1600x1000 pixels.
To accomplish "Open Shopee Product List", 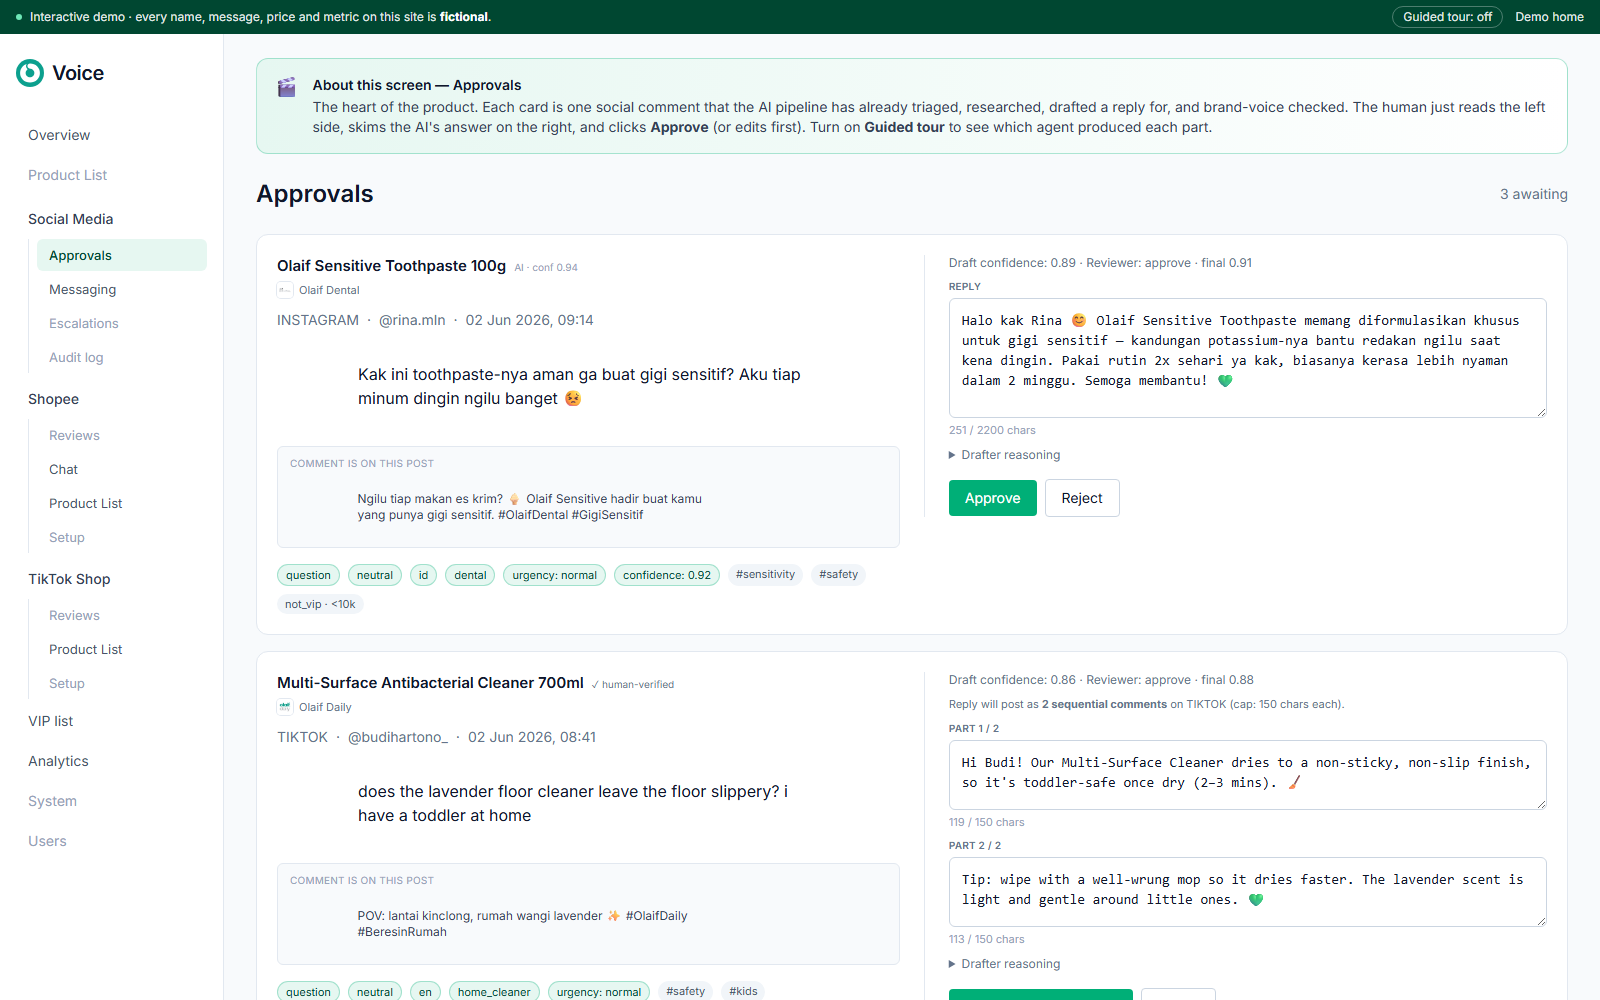I will click(x=85, y=503).
